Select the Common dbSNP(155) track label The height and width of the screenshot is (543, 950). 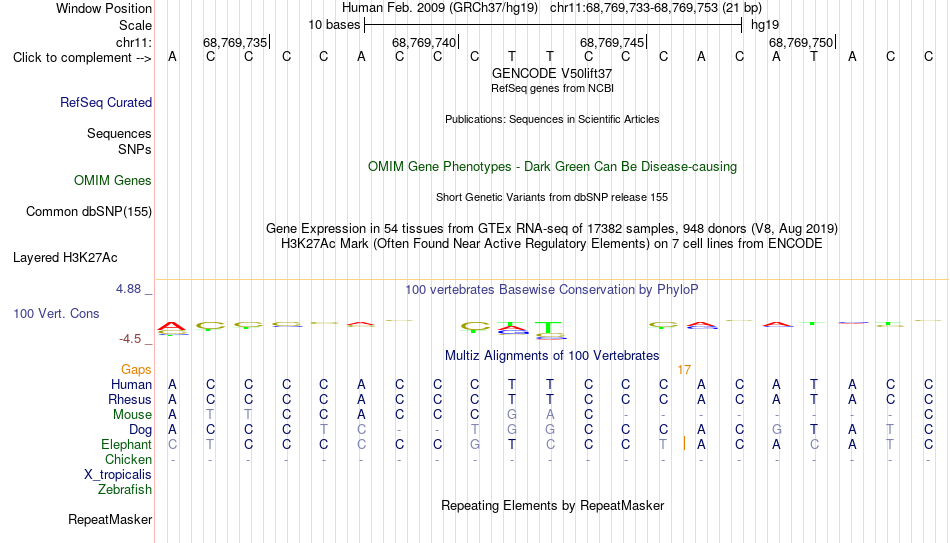point(89,212)
